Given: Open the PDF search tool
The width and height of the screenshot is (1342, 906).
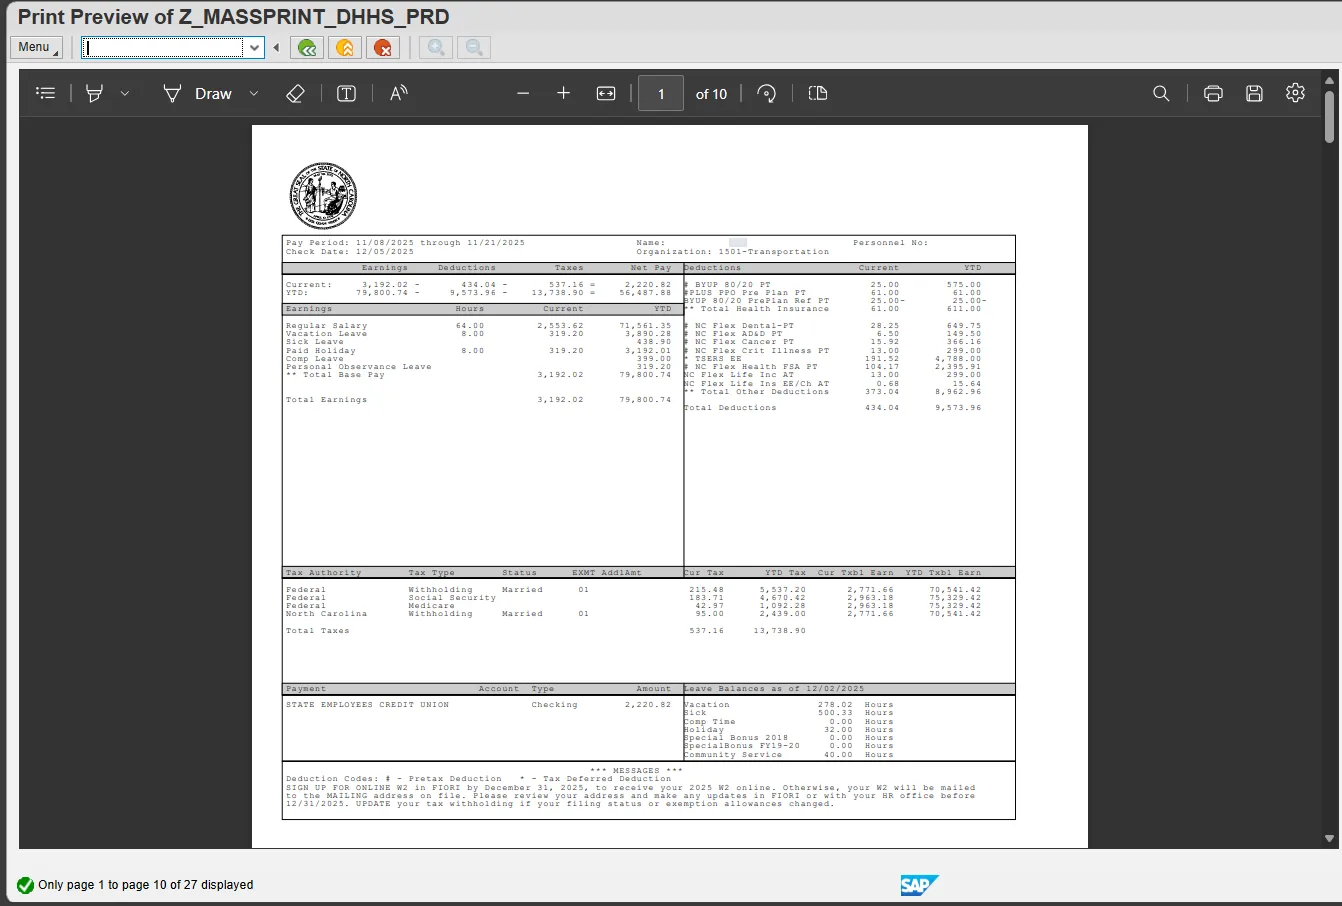Looking at the screenshot, I should 1161,93.
